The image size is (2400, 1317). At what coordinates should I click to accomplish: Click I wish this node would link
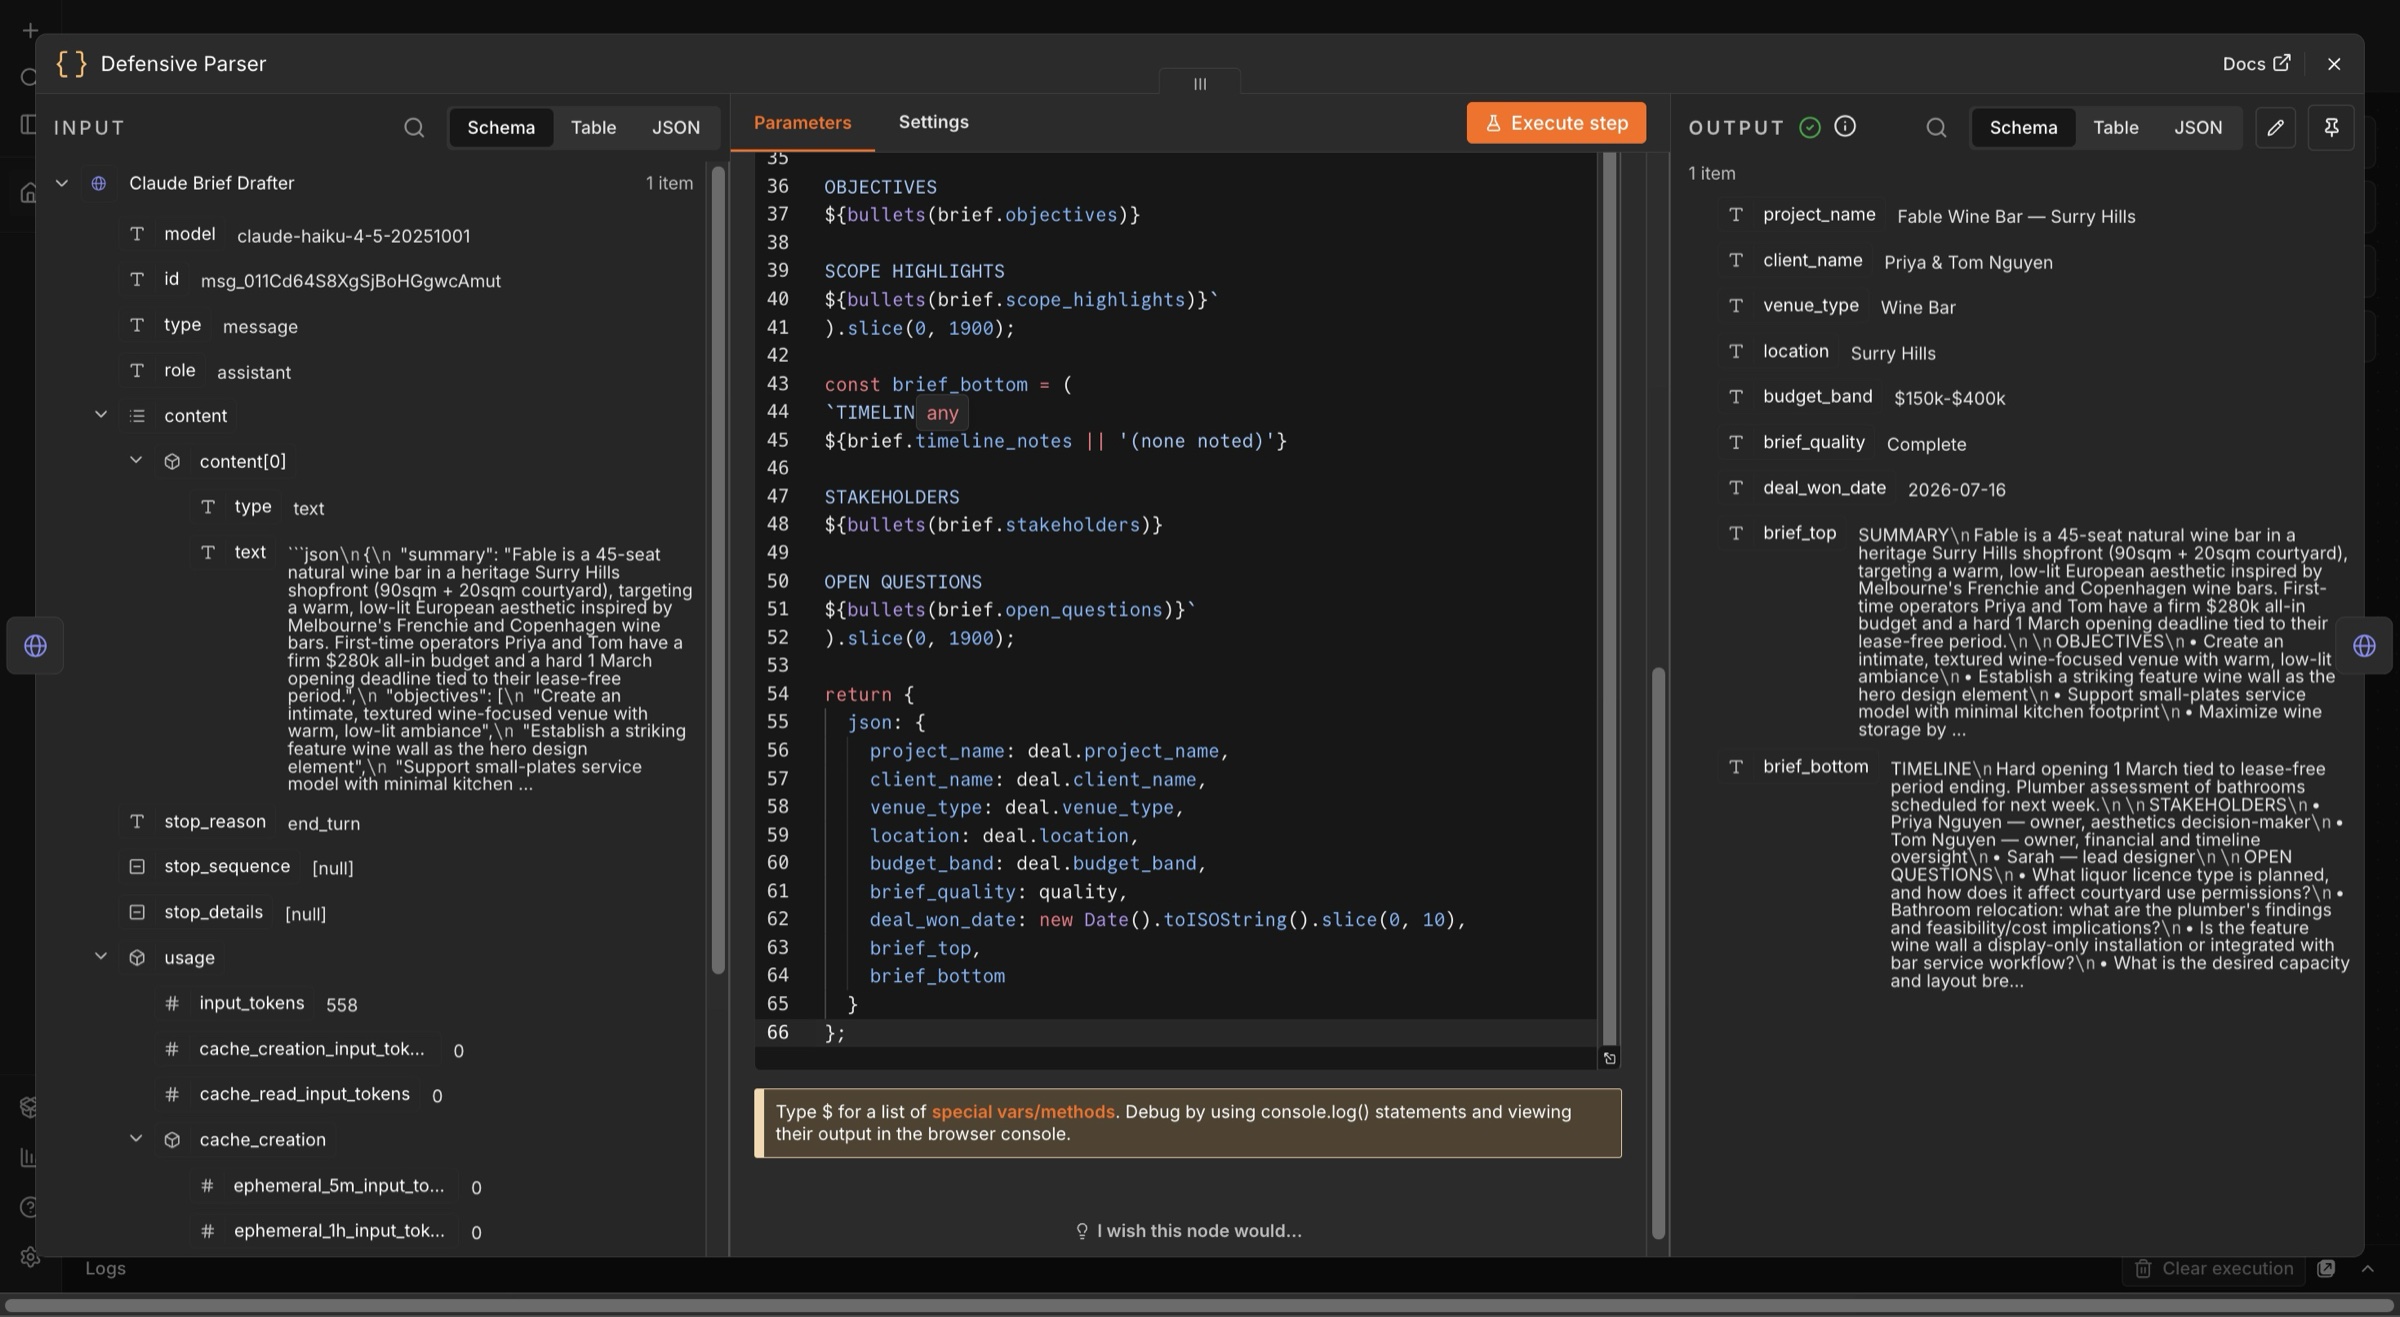(x=1188, y=1231)
